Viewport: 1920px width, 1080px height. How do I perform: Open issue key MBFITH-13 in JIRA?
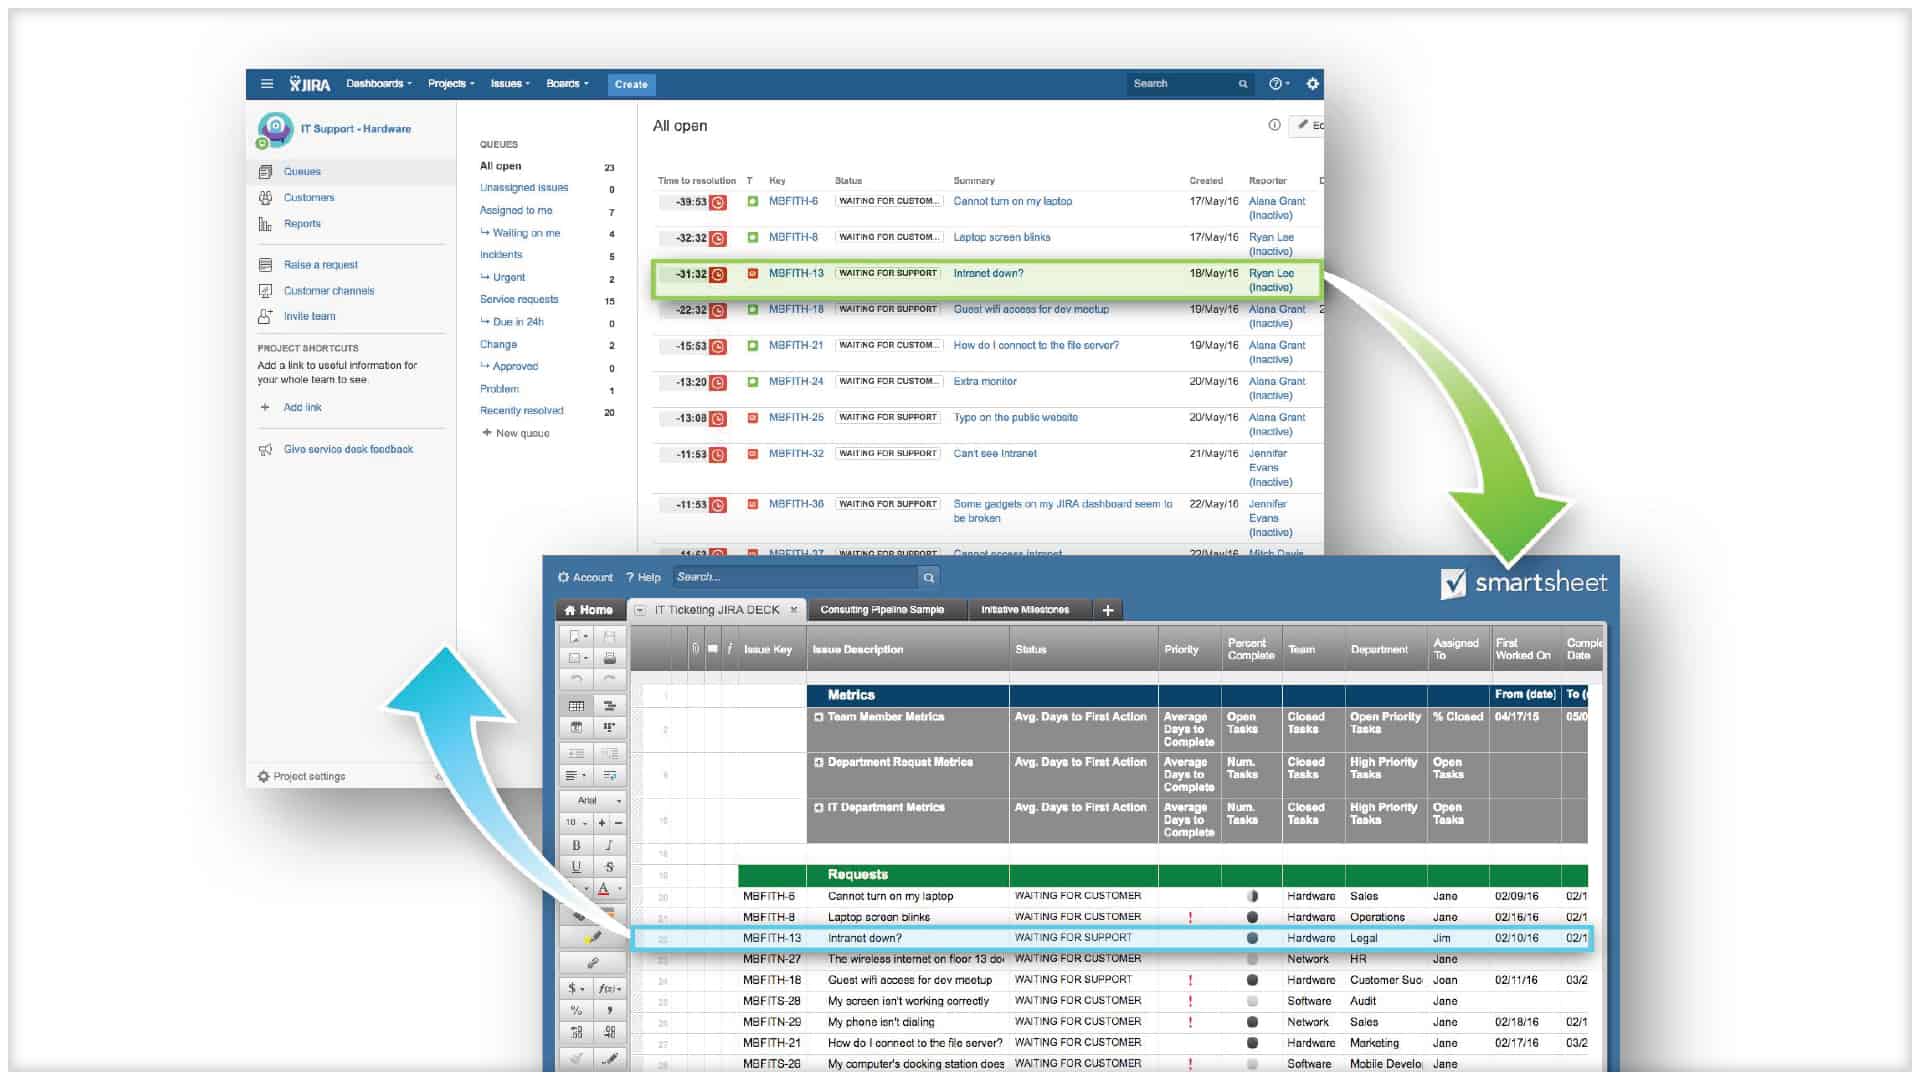(x=796, y=274)
